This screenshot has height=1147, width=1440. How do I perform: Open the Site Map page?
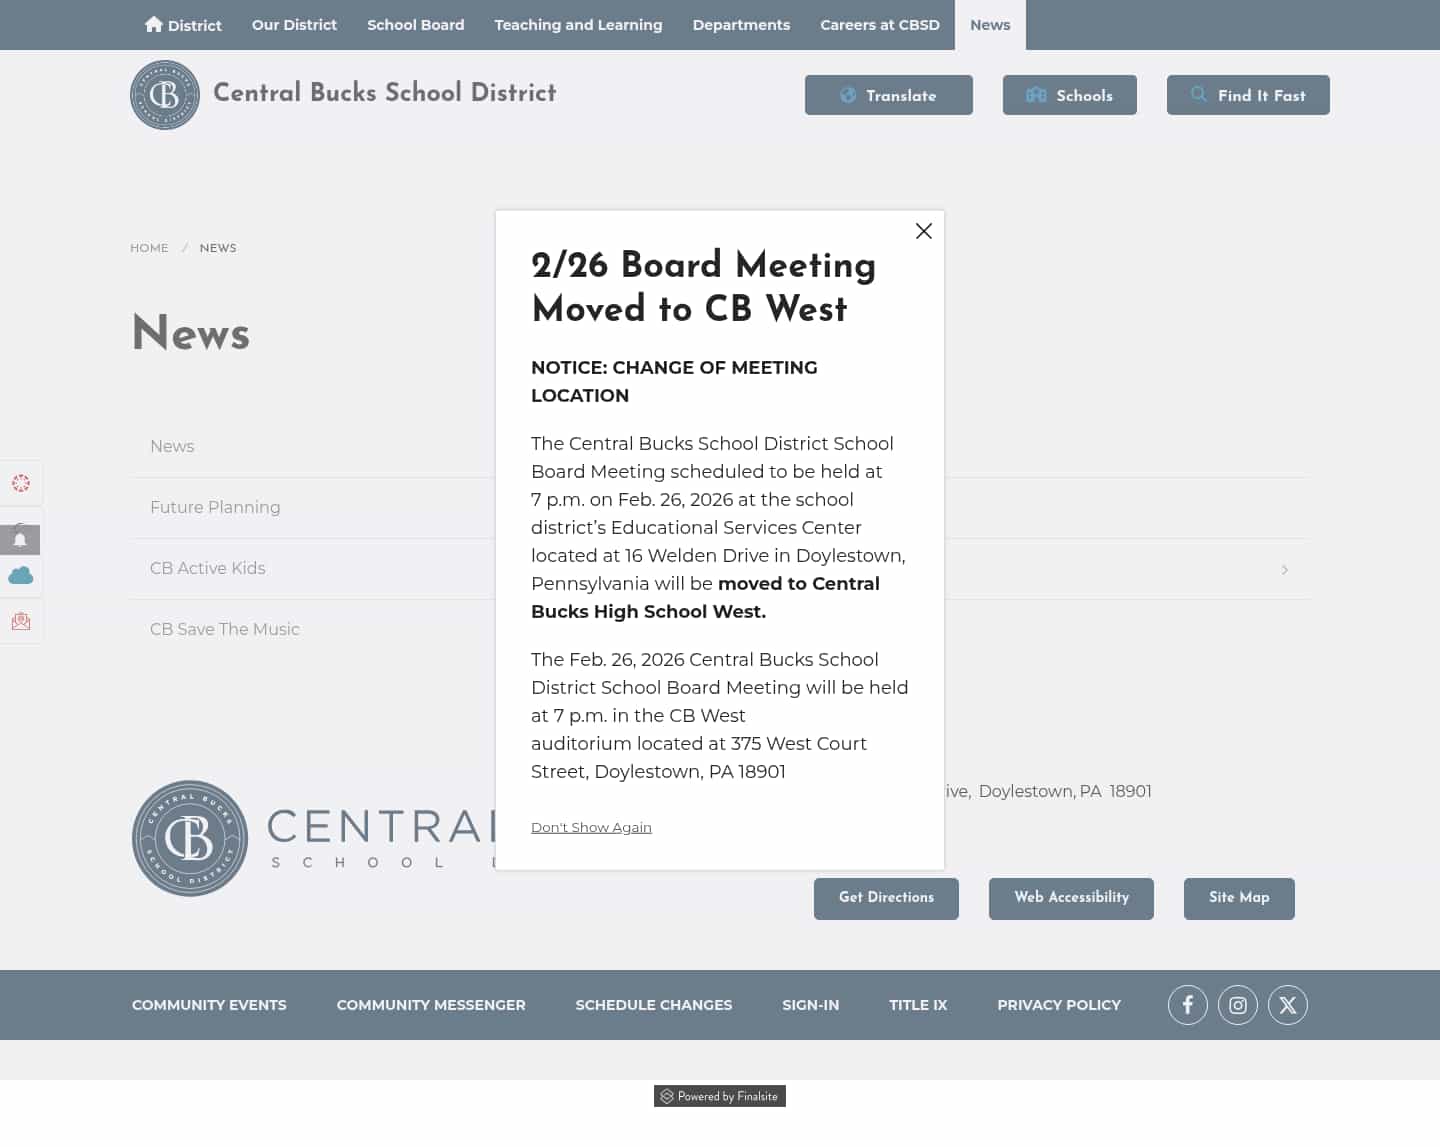(x=1239, y=898)
